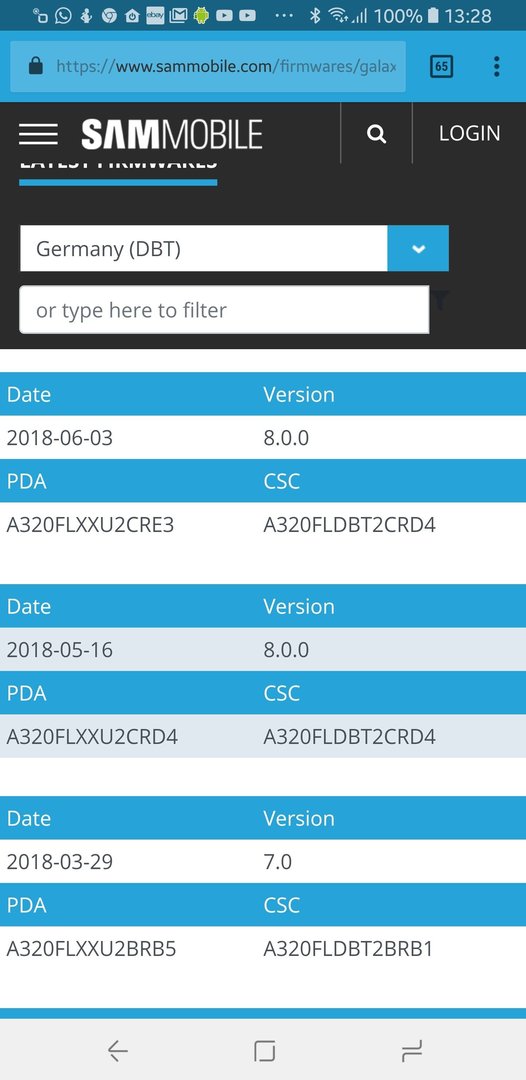Screen dimensions: 526x1080
Task: Click the LOGIN link
Action: [x=470, y=134]
